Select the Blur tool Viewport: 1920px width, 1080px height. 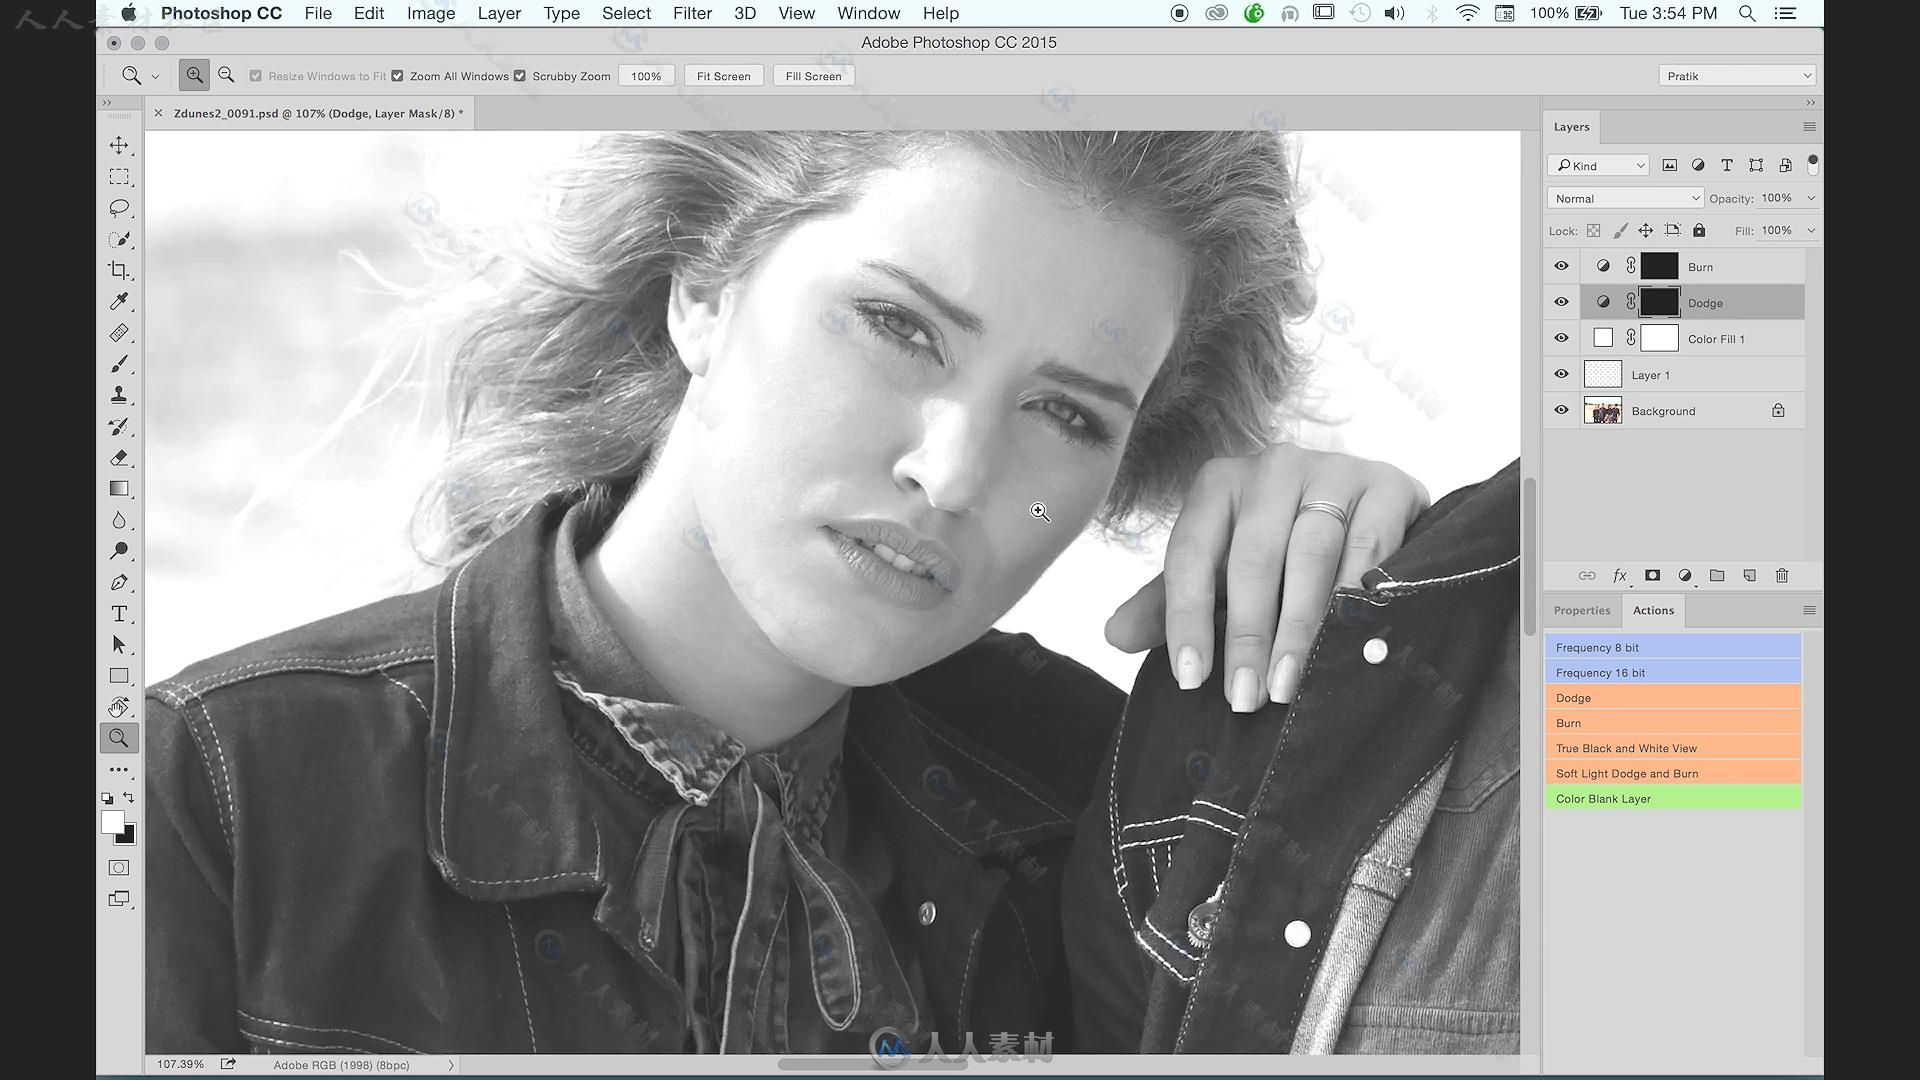(x=119, y=520)
